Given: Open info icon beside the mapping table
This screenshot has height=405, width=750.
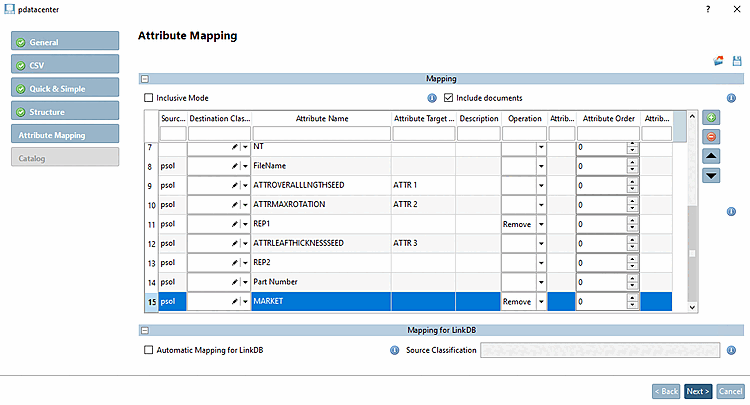Looking at the screenshot, I should (731, 211).
